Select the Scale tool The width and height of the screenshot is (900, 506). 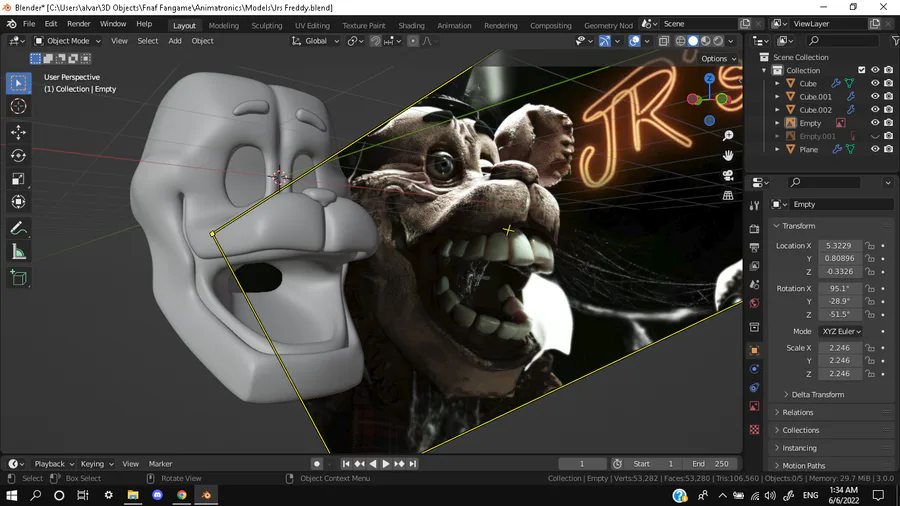click(18, 179)
